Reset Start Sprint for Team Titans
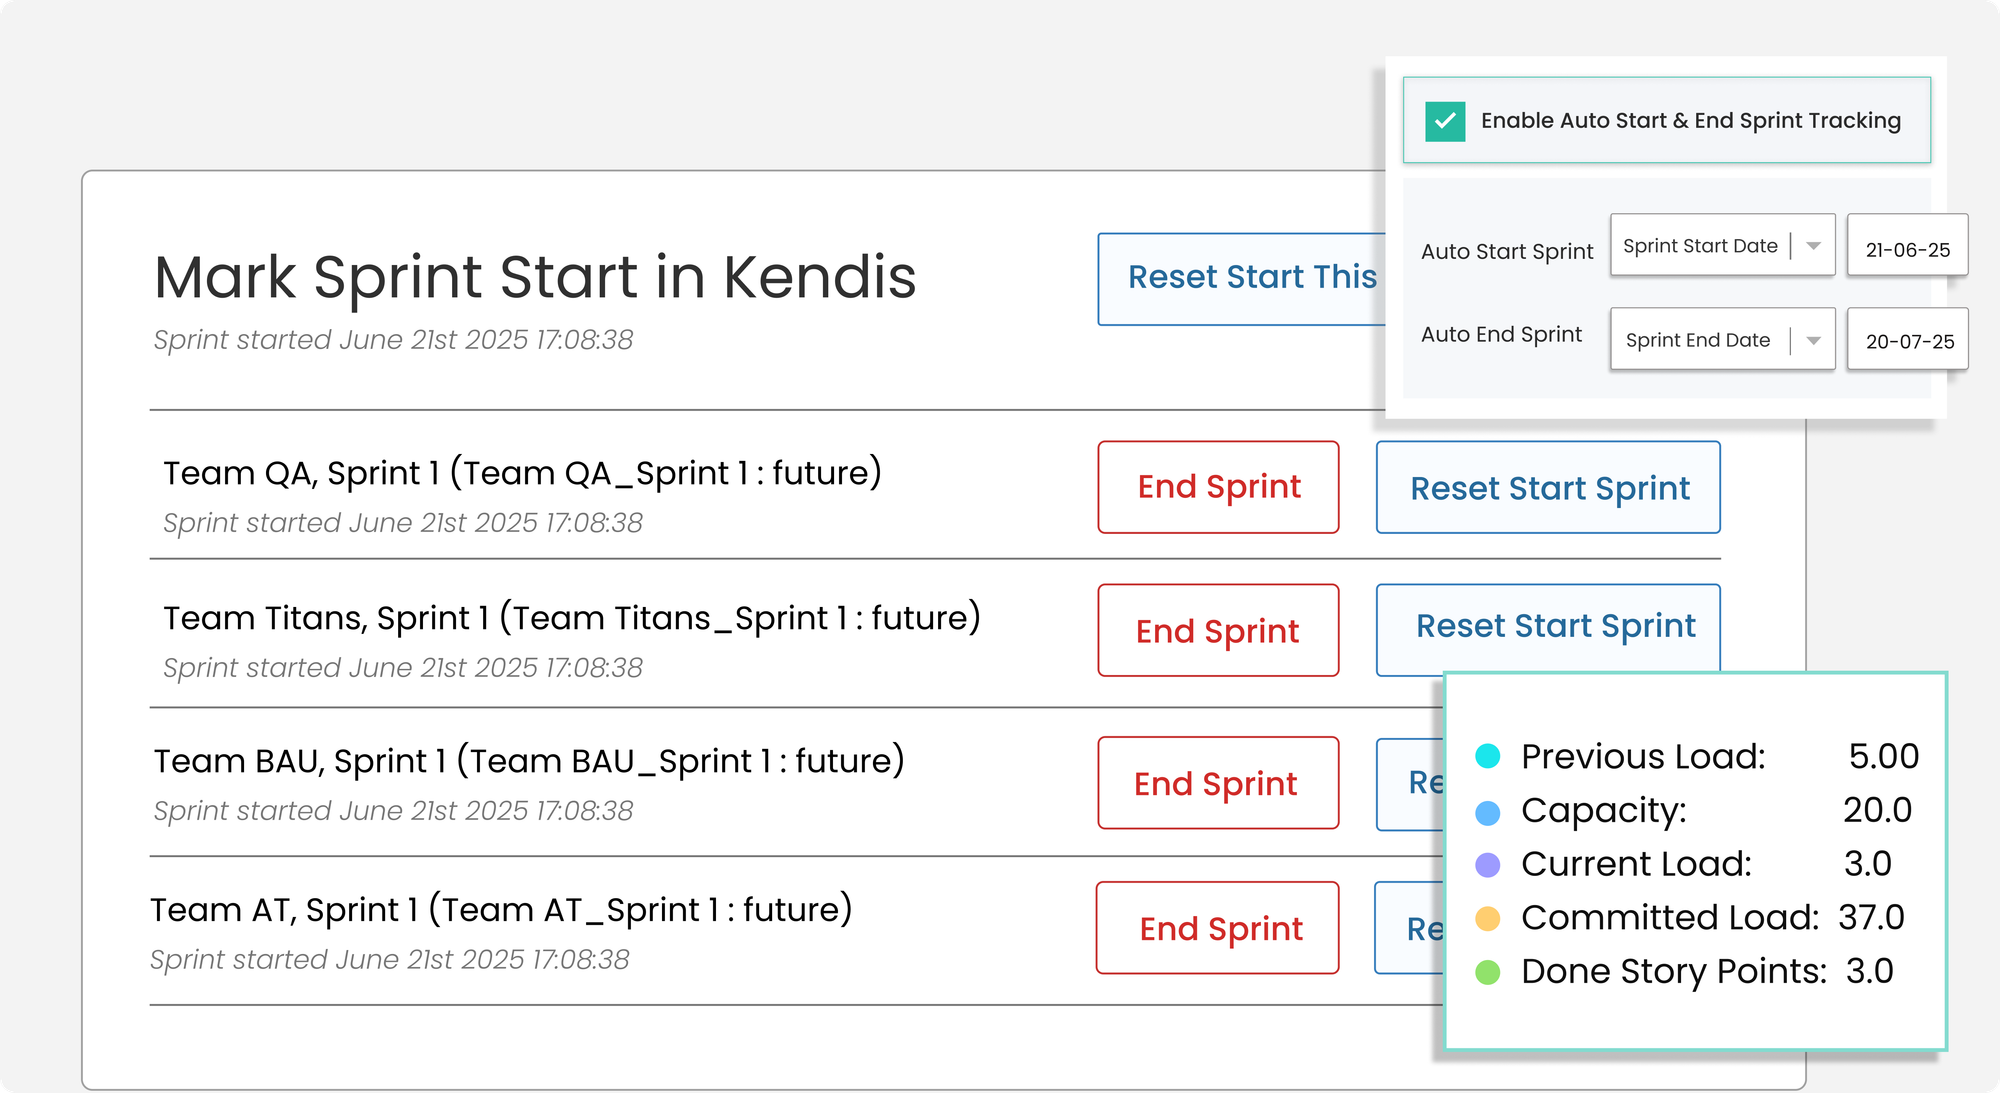Screen dimensions: 2000x1093 coord(1548,627)
